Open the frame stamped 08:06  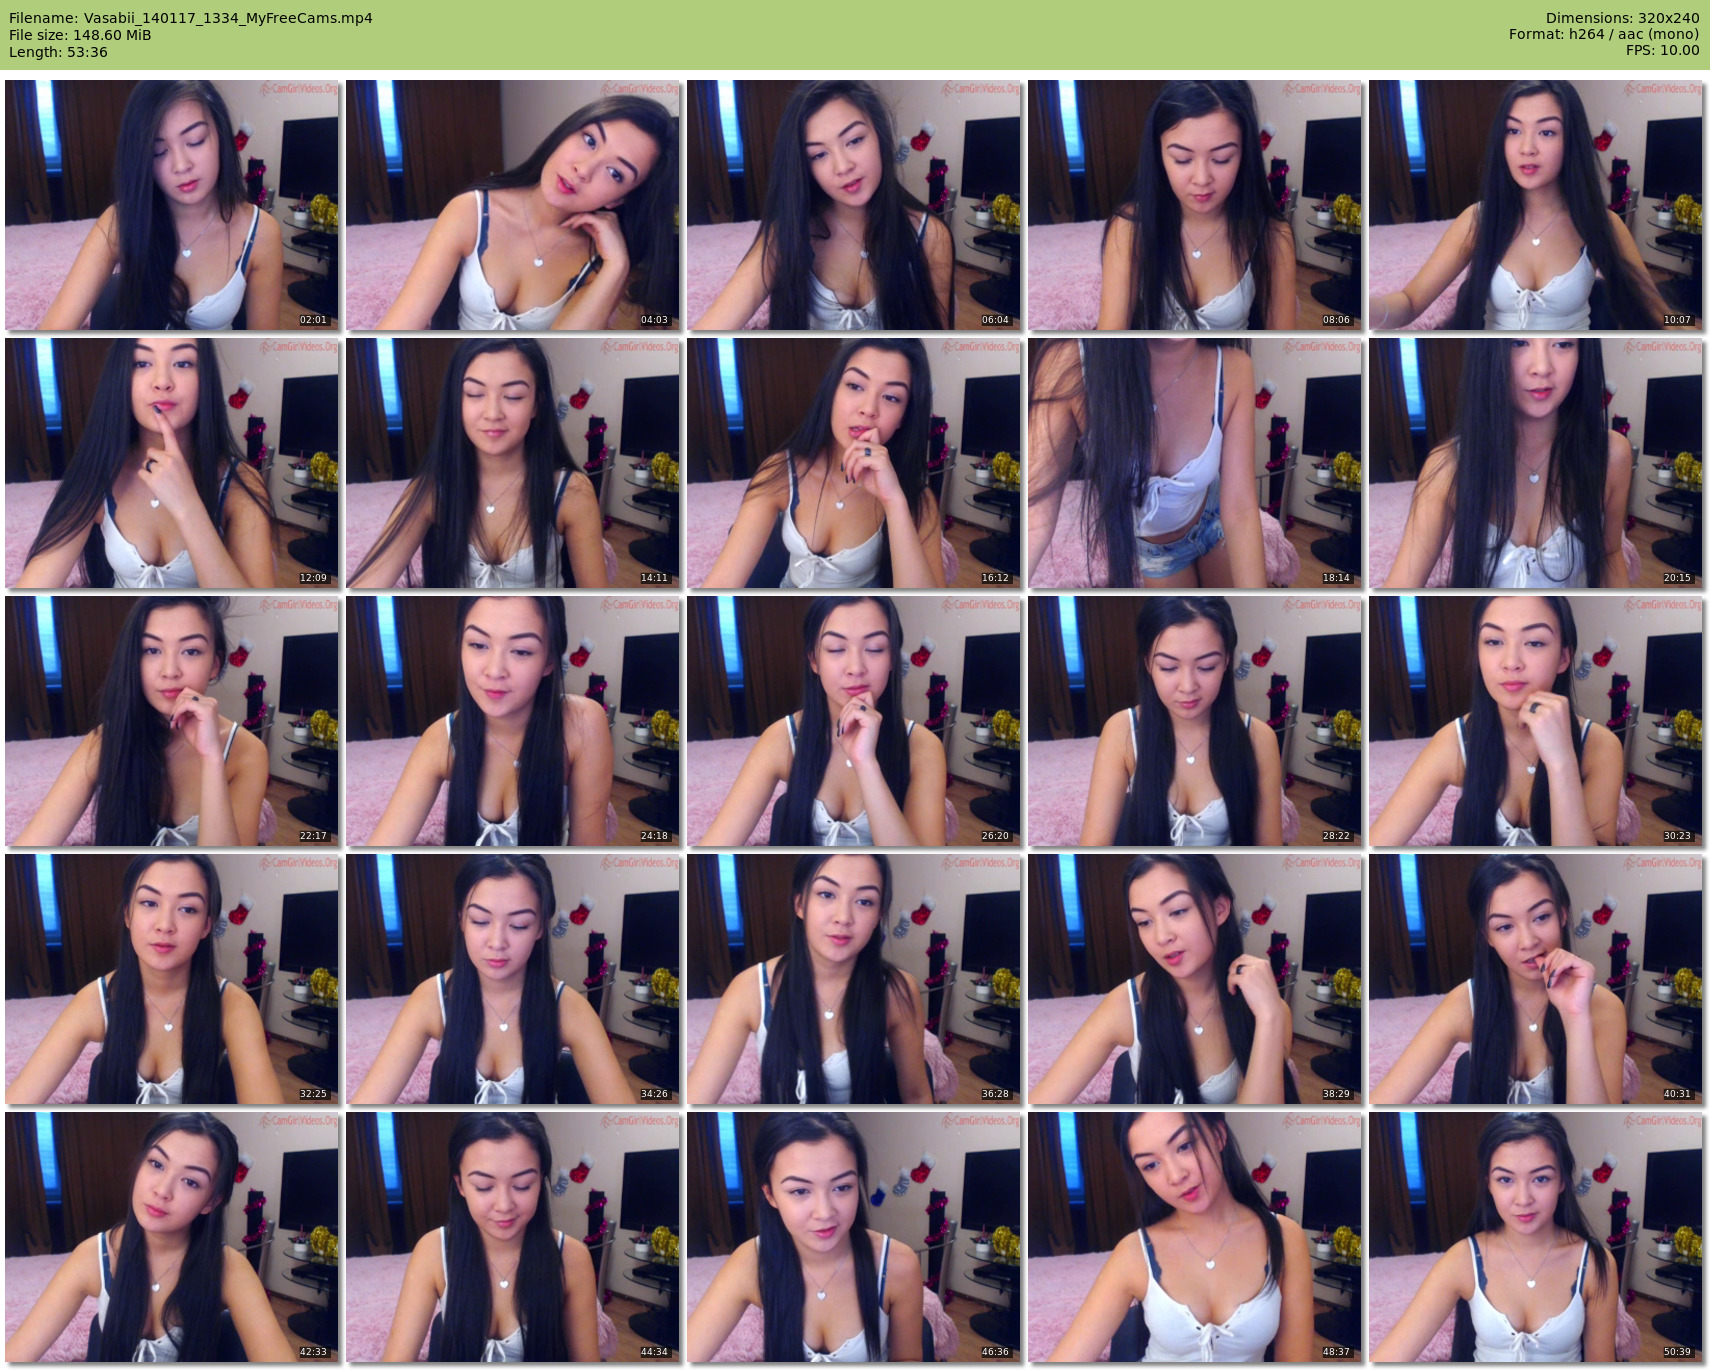point(1195,205)
